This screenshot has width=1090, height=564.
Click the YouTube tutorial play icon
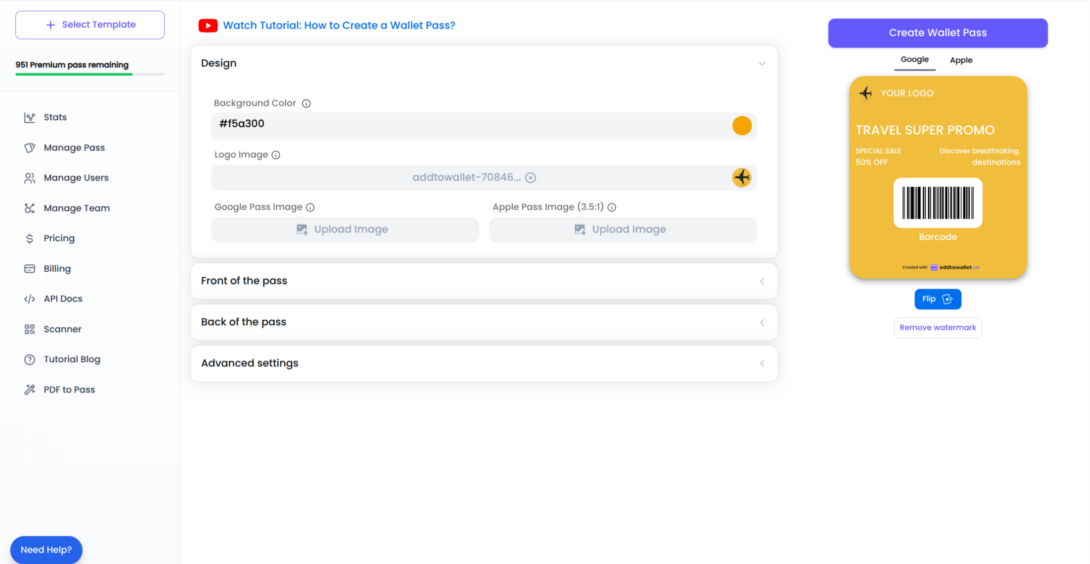tap(208, 26)
